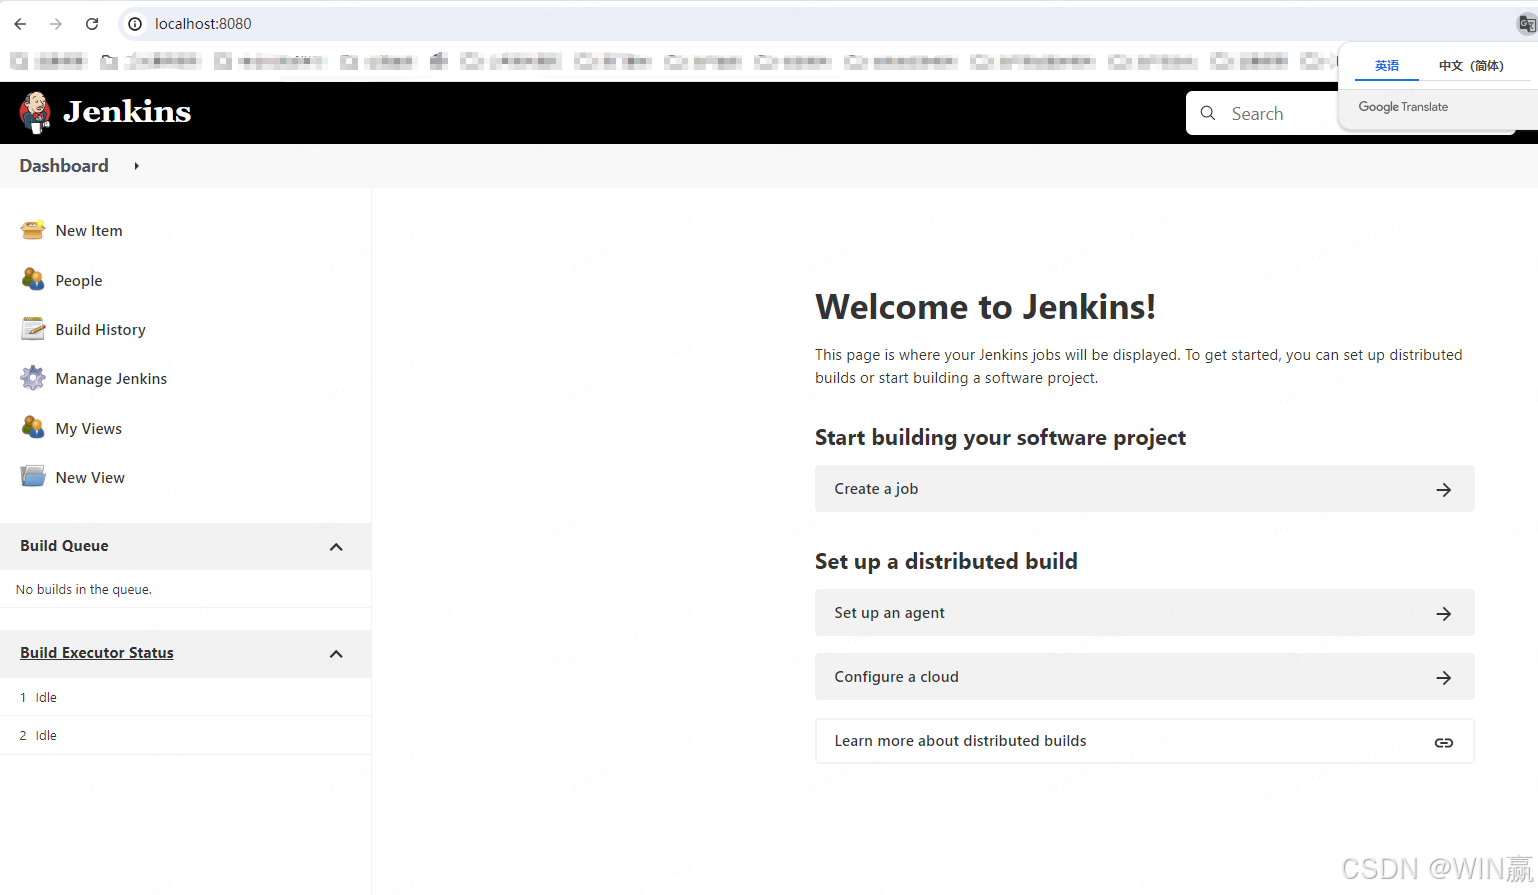The image size is (1538, 895).
Task: Click the Build History notepad icon
Action: [33, 329]
